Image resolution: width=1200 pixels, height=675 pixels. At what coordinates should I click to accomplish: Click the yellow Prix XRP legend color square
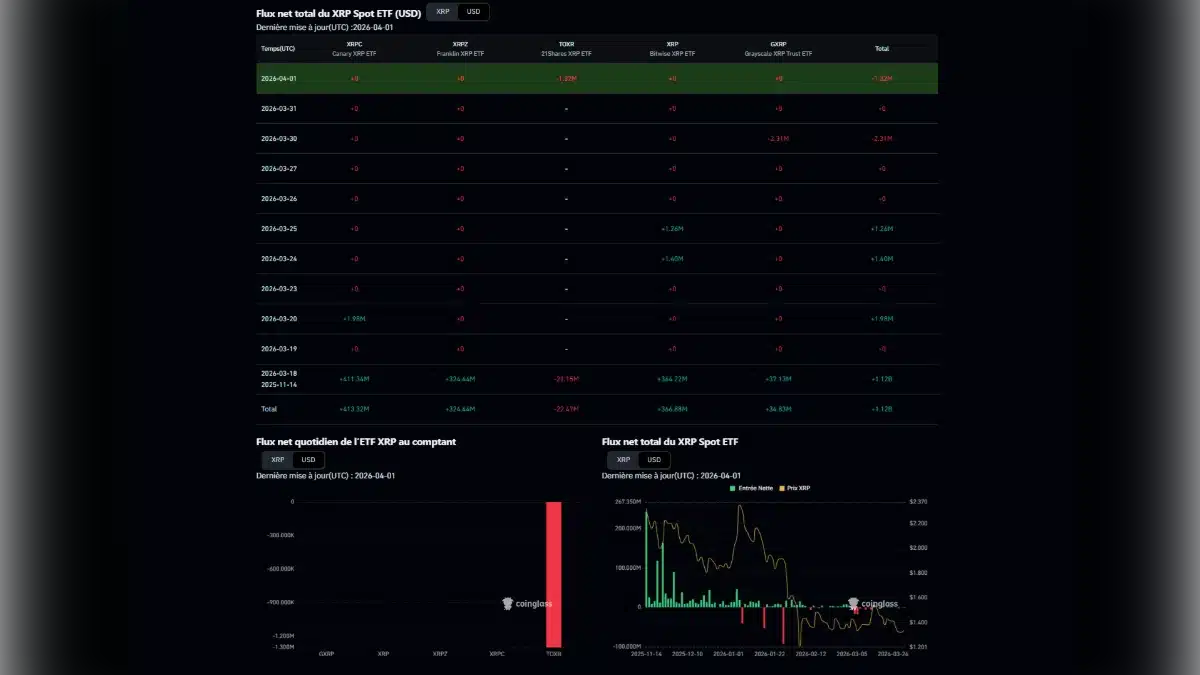tap(783, 488)
